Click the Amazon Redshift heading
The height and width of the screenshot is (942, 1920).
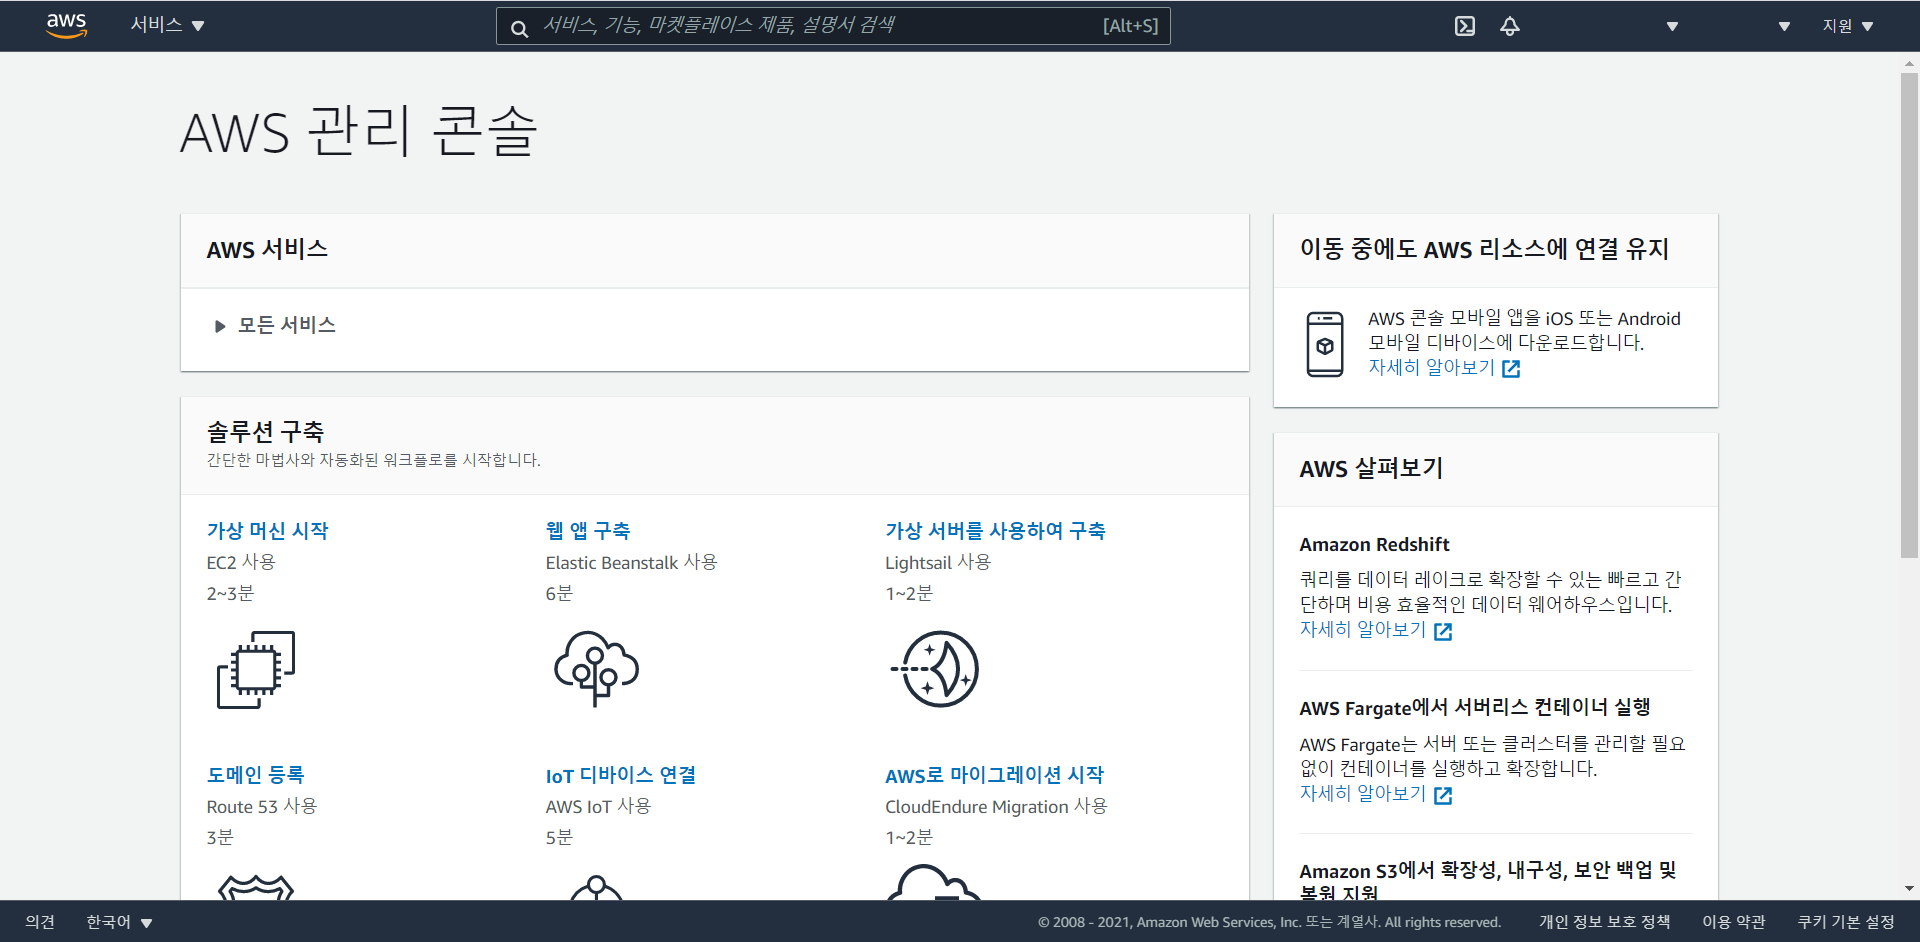1374,545
